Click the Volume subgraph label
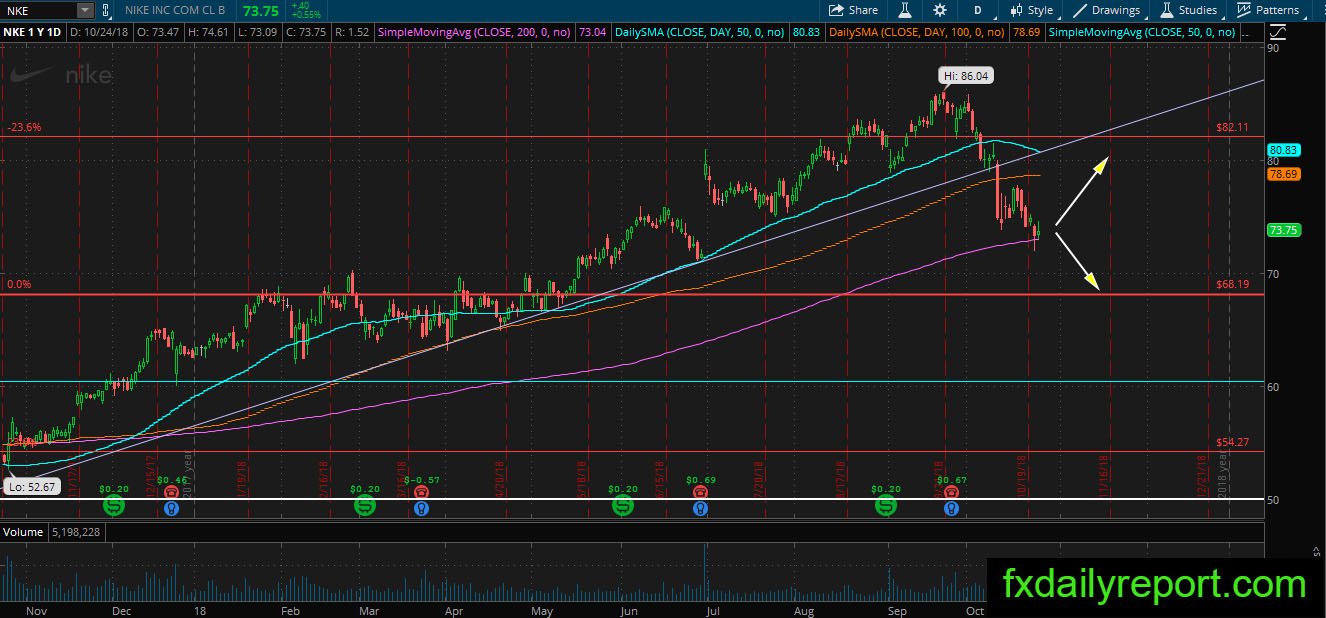Image resolution: width=1326 pixels, height=618 pixels. tap(23, 533)
